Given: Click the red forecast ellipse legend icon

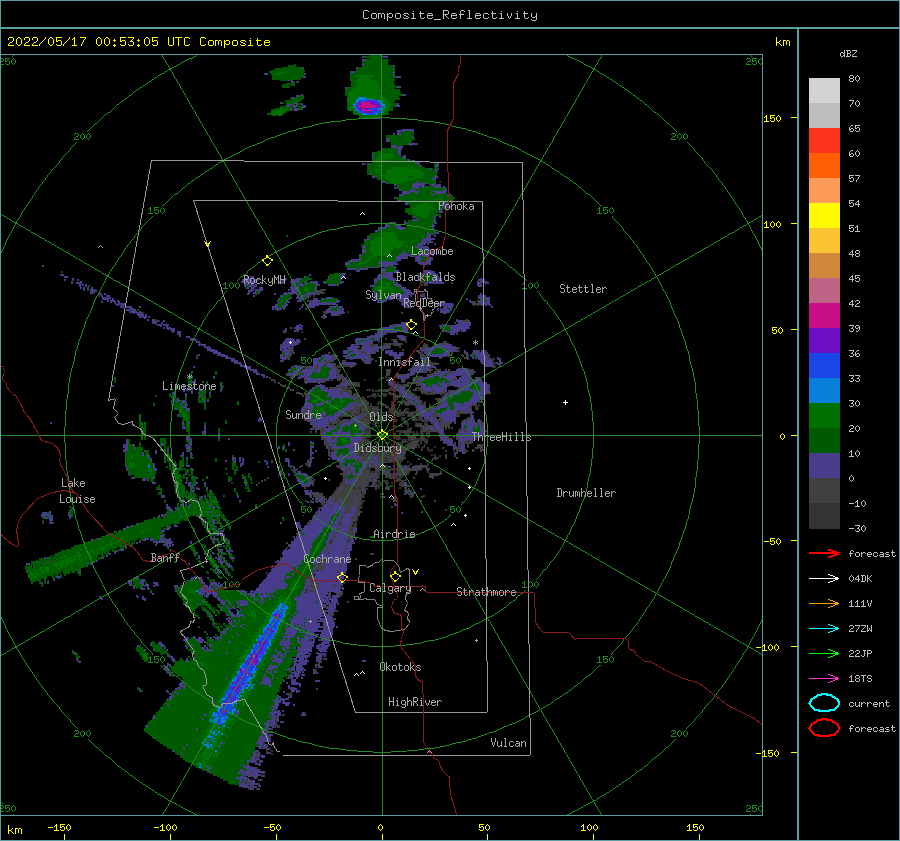Looking at the screenshot, I should coord(824,728).
